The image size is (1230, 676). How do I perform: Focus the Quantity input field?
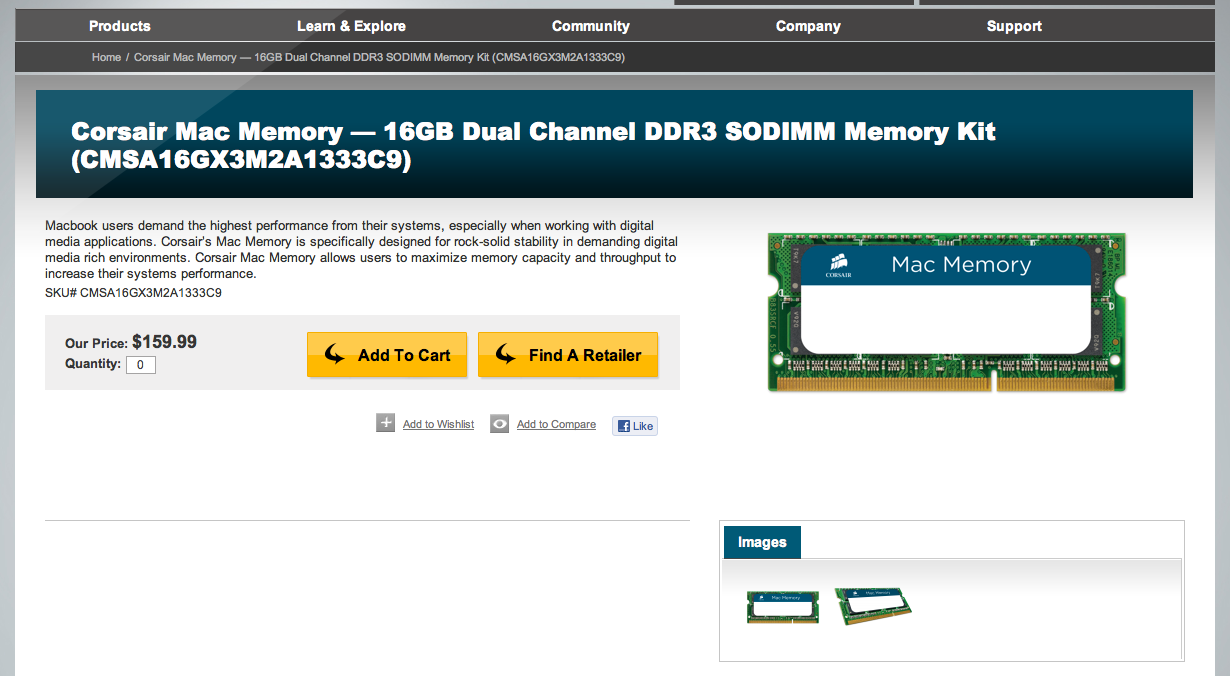click(x=141, y=365)
